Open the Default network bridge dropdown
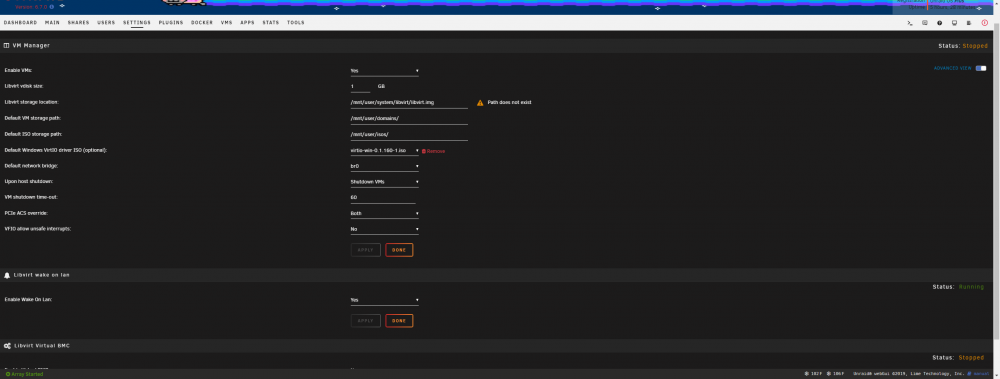 pos(385,166)
